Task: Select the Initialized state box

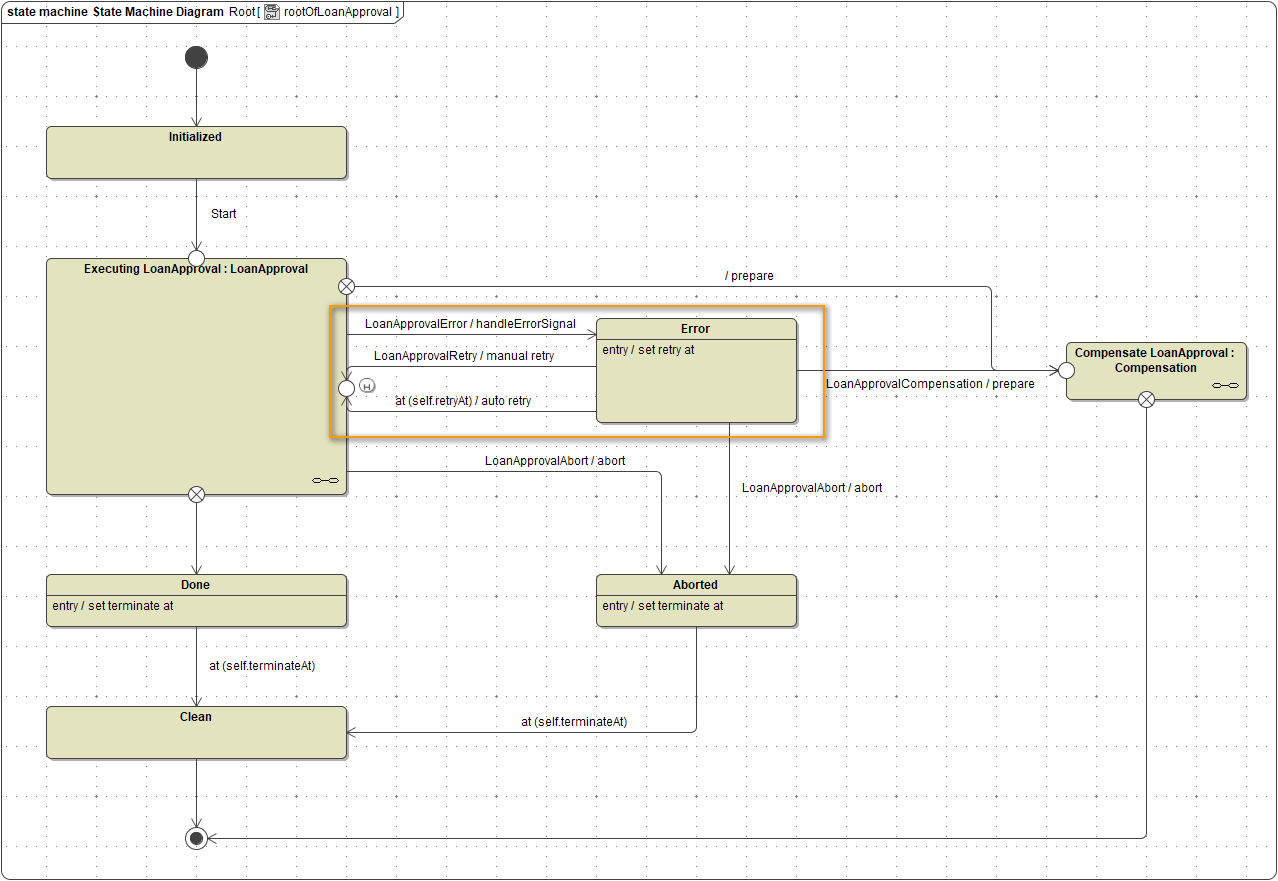Action: [196, 152]
